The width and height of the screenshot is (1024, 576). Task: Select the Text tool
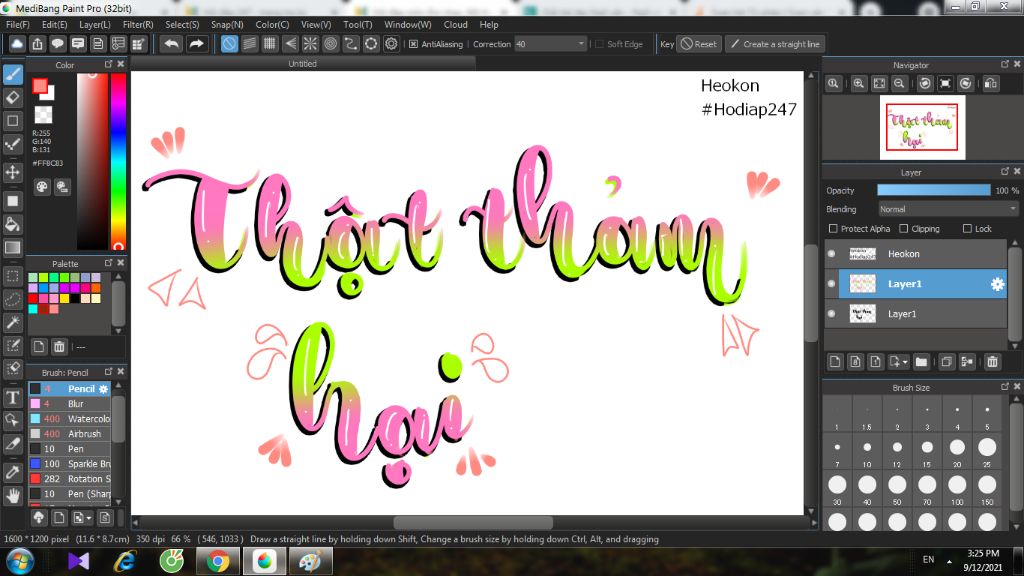[12, 397]
